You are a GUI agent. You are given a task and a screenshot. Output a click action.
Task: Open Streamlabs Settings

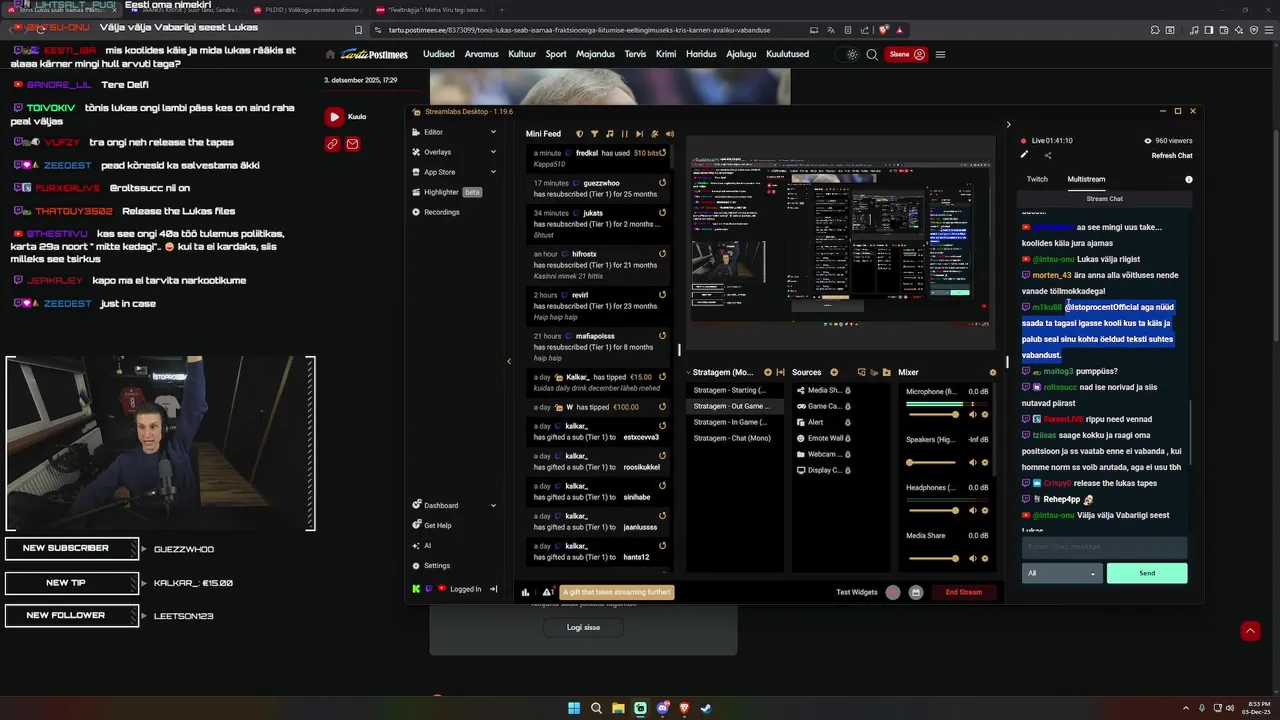pyautogui.click(x=431, y=565)
